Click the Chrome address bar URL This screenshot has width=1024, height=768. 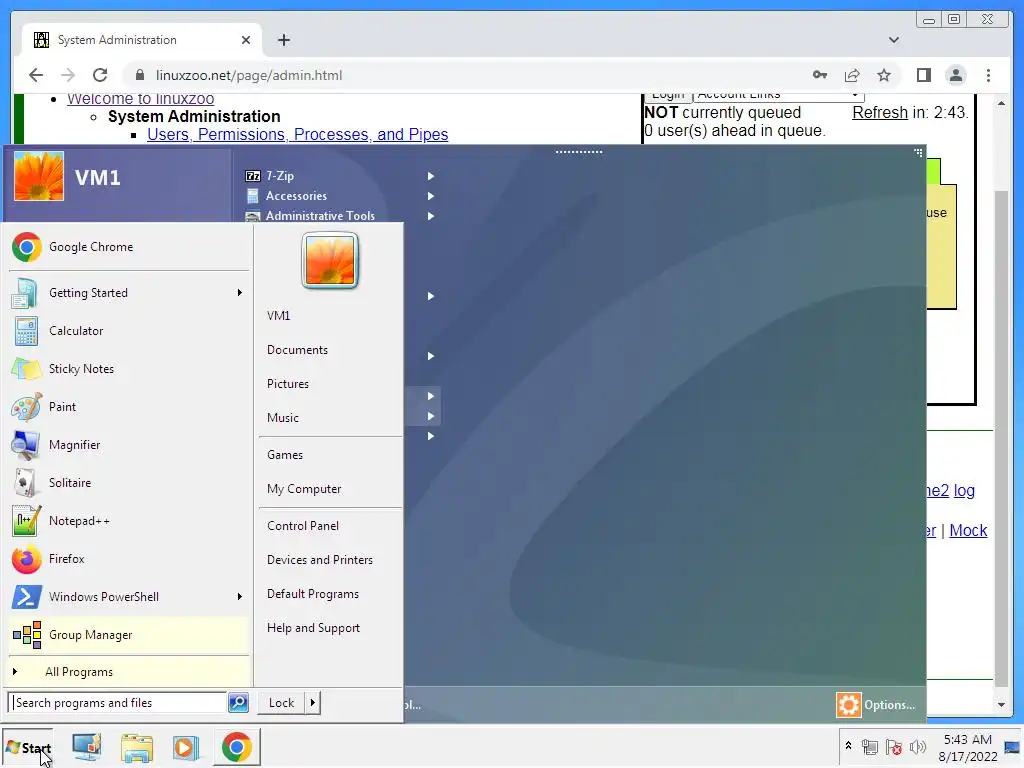pyautogui.click(x=249, y=75)
